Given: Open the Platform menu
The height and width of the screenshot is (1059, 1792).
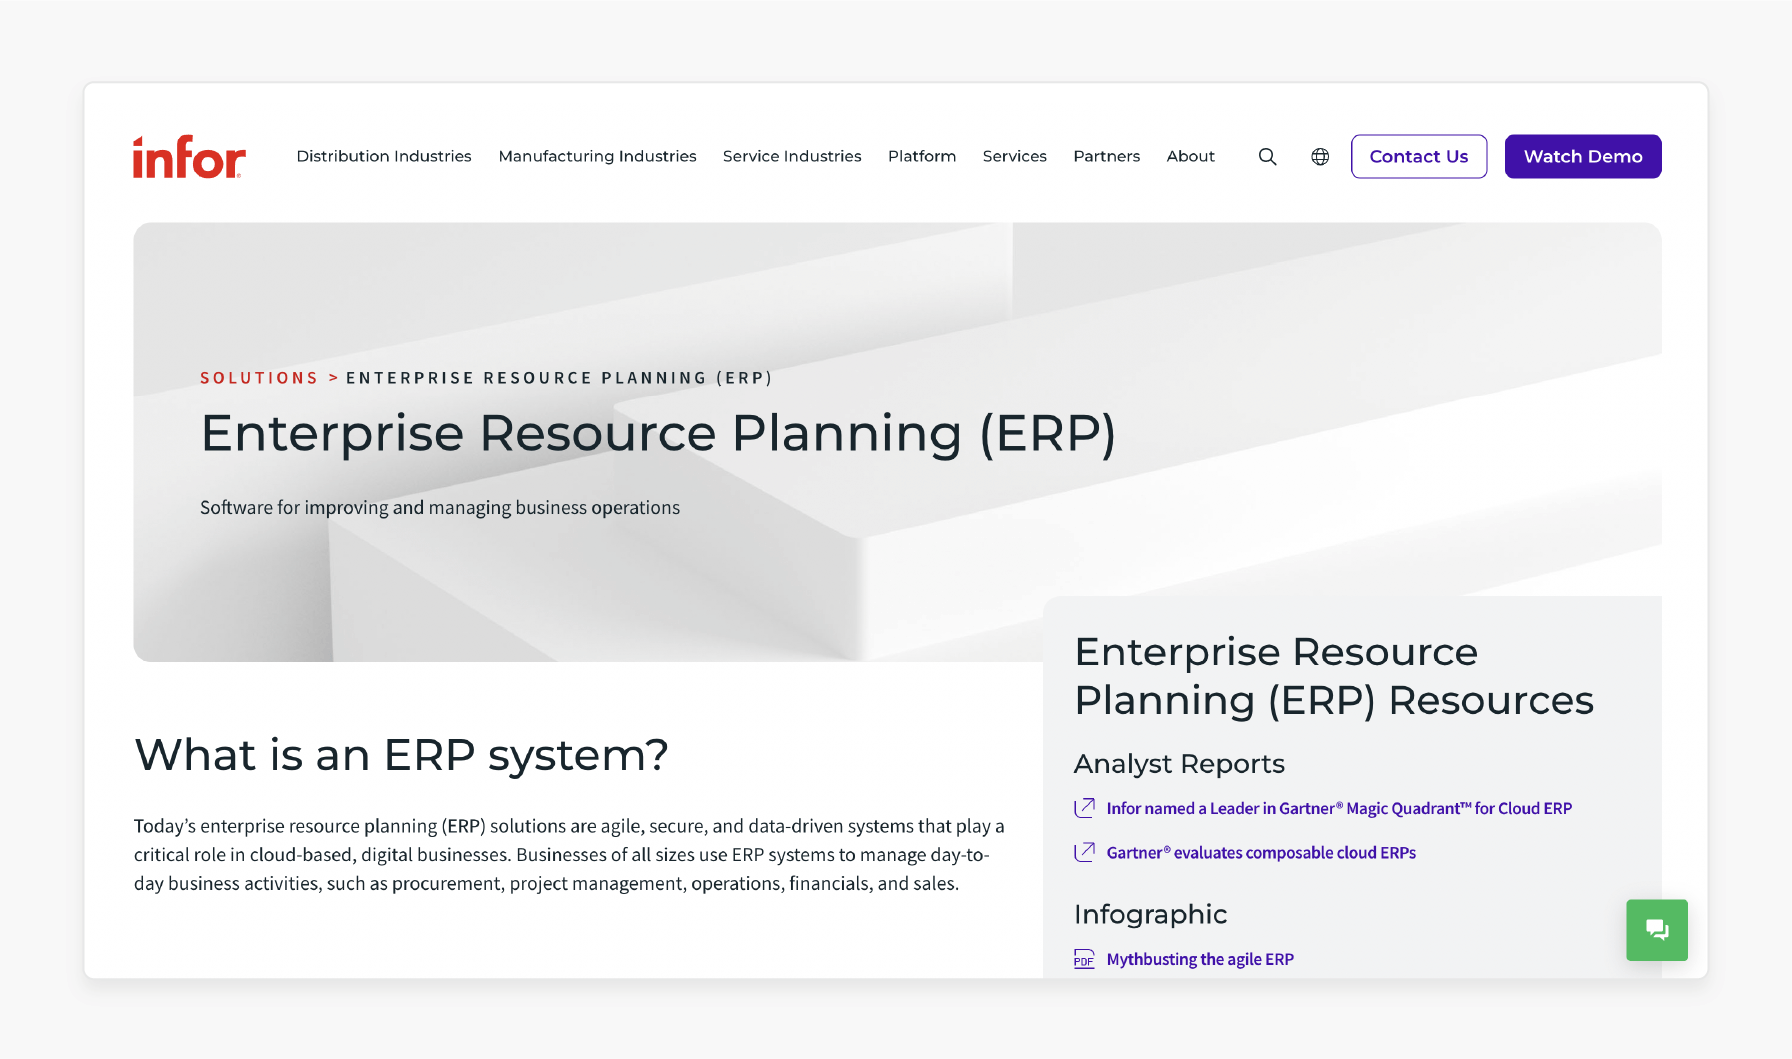Looking at the screenshot, I should 922,156.
